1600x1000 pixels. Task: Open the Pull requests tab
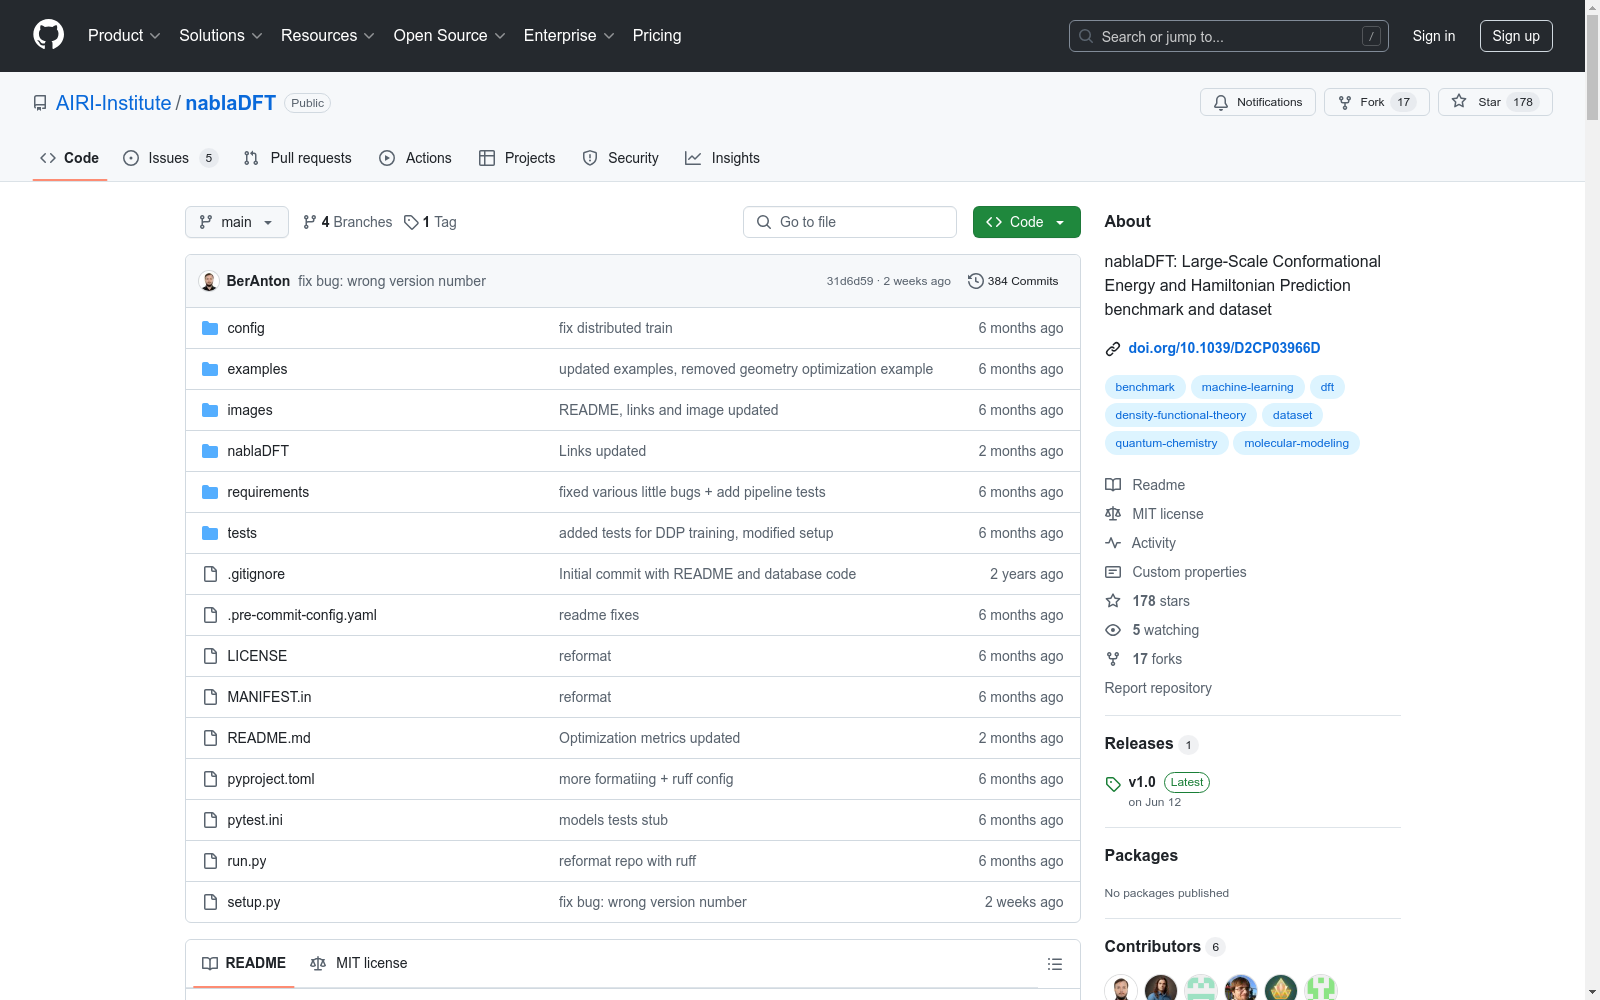tap(298, 158)
